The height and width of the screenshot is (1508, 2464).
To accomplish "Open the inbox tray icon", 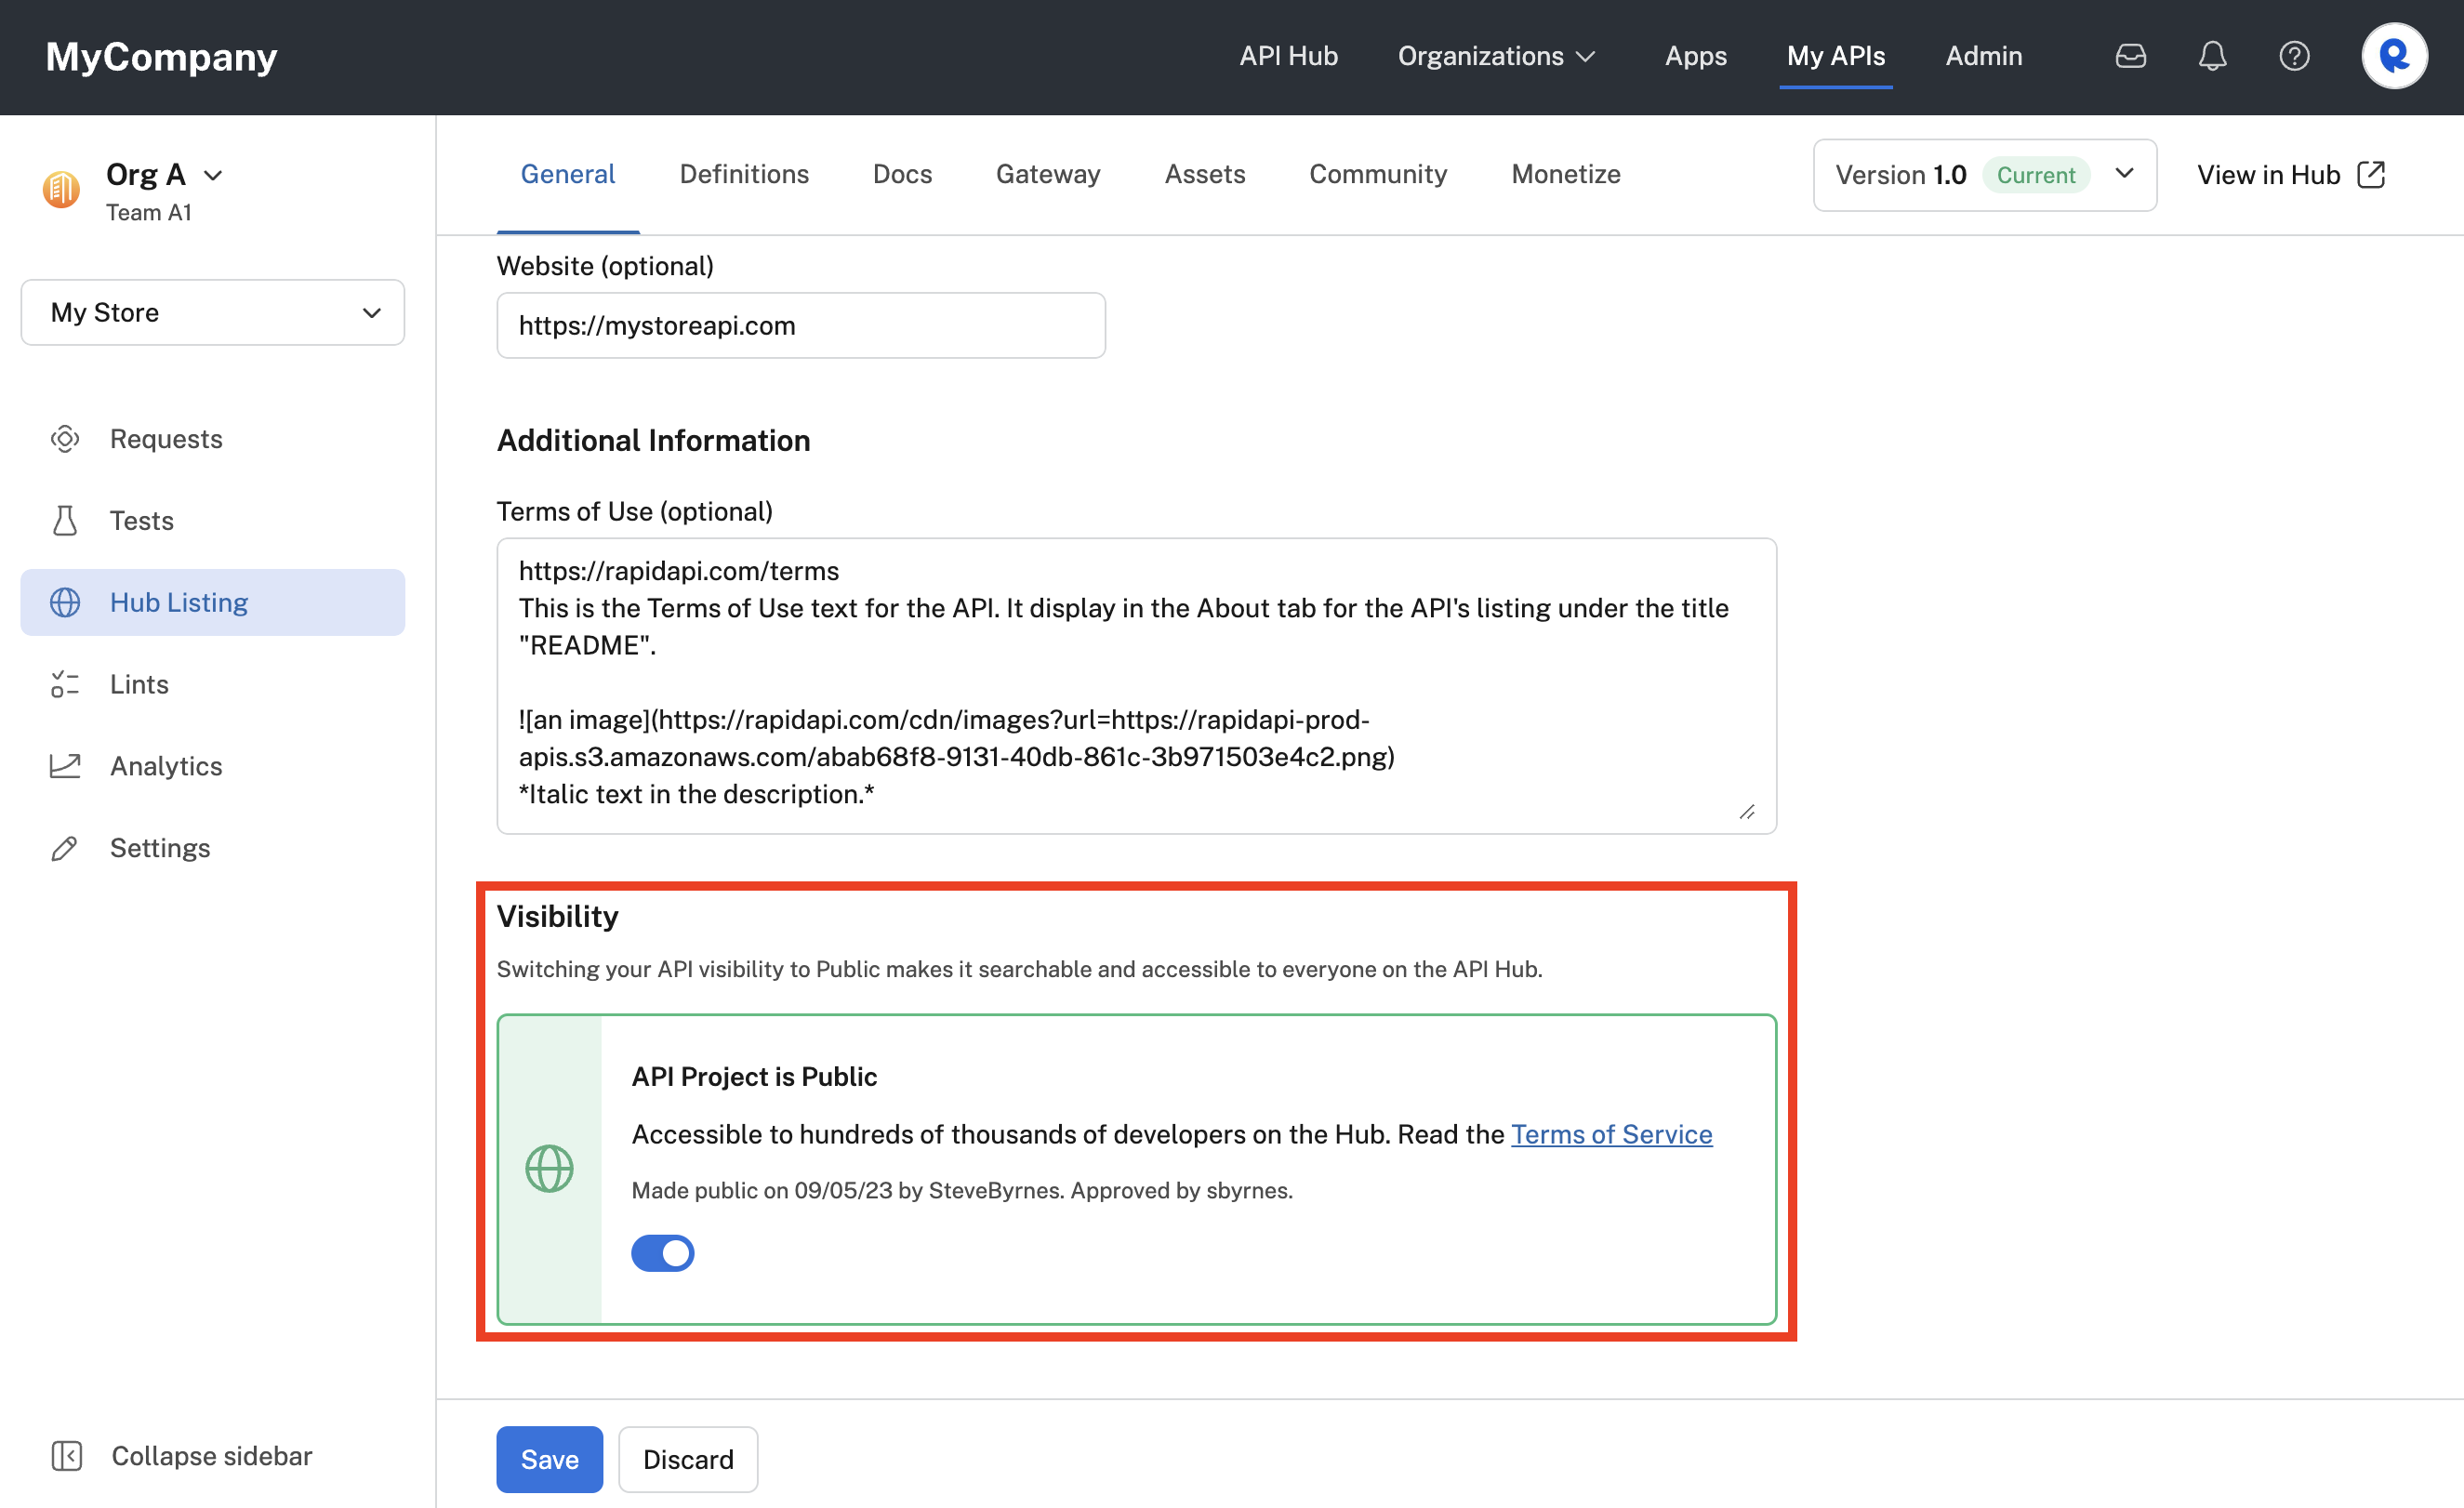I will [x=2130, y=56].
